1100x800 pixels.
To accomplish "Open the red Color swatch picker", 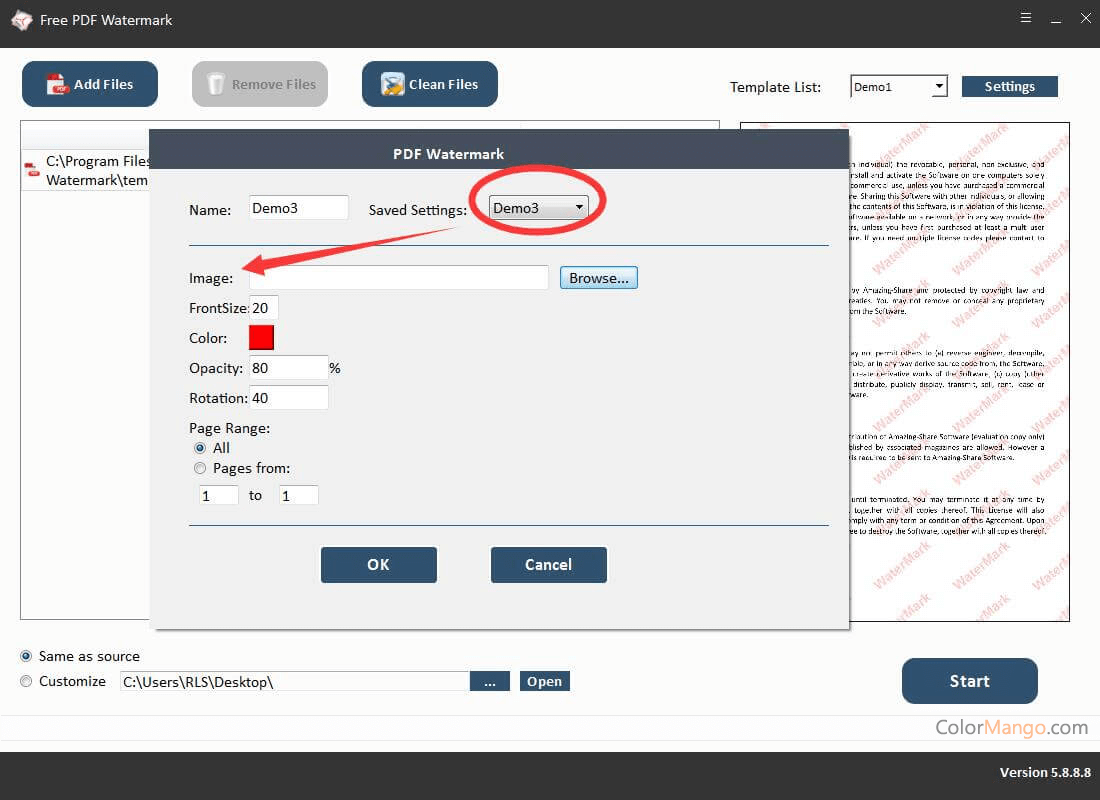I will [261, 338].
